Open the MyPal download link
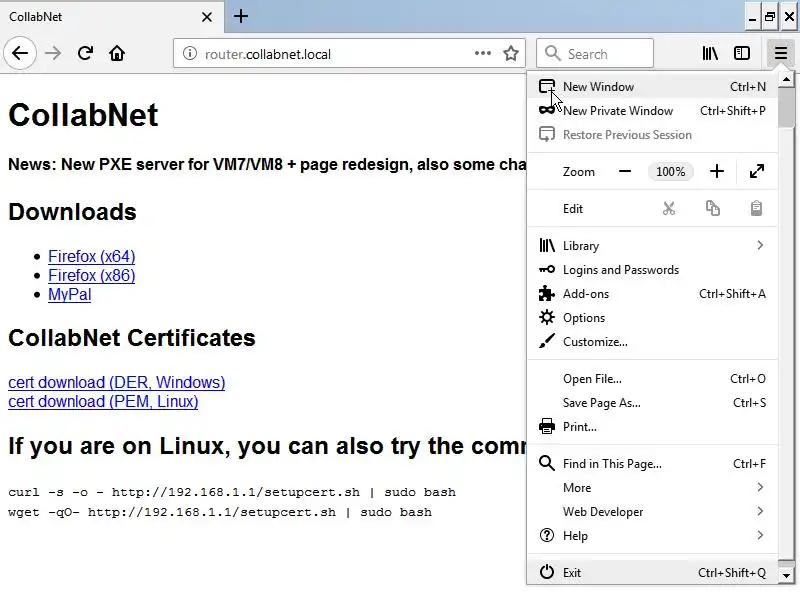This screenshot has height=600, width=800. click(70, 294)
